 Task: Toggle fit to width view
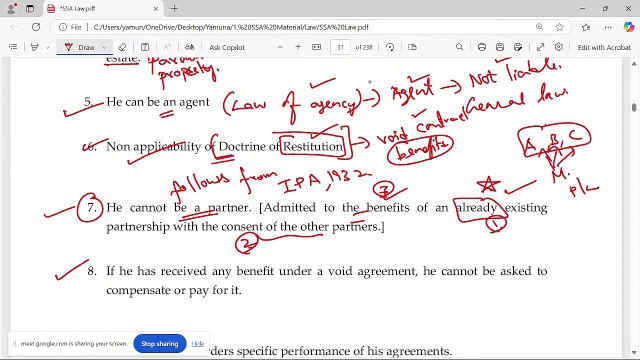point(316,47)
